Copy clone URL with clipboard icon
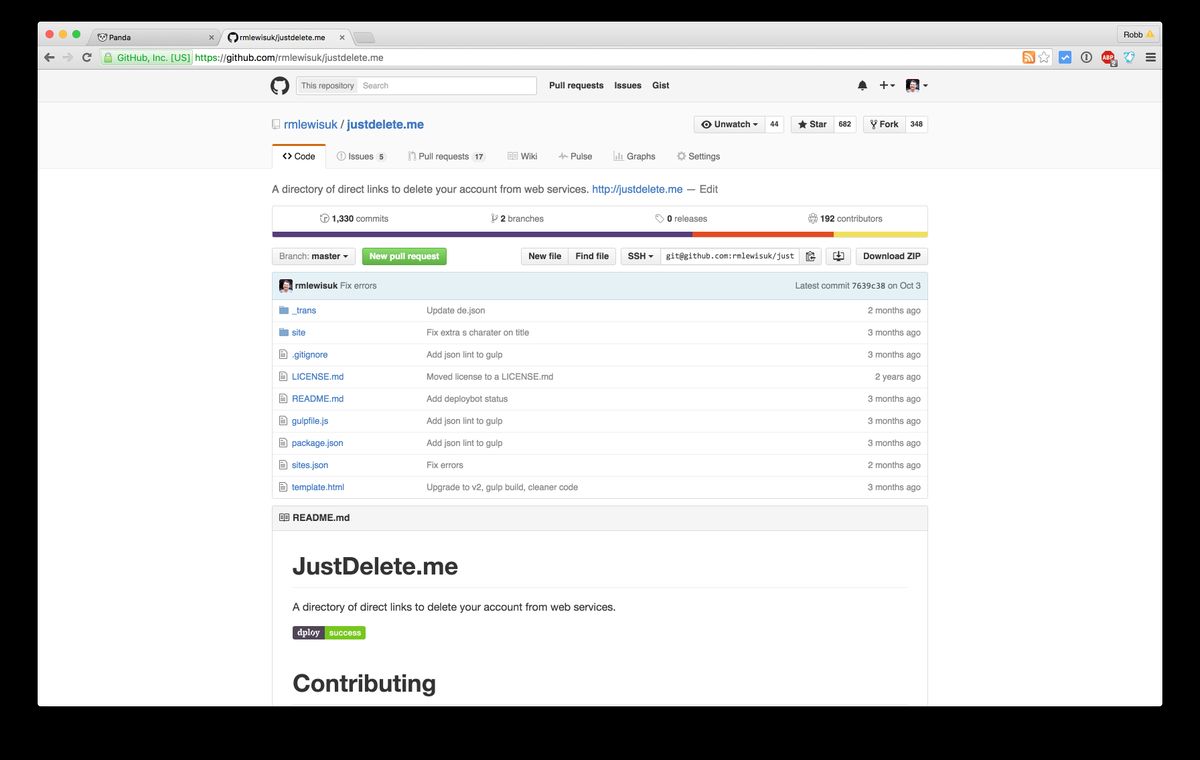Viewport: 1200px width, 760px height. (x=811, y=256)
